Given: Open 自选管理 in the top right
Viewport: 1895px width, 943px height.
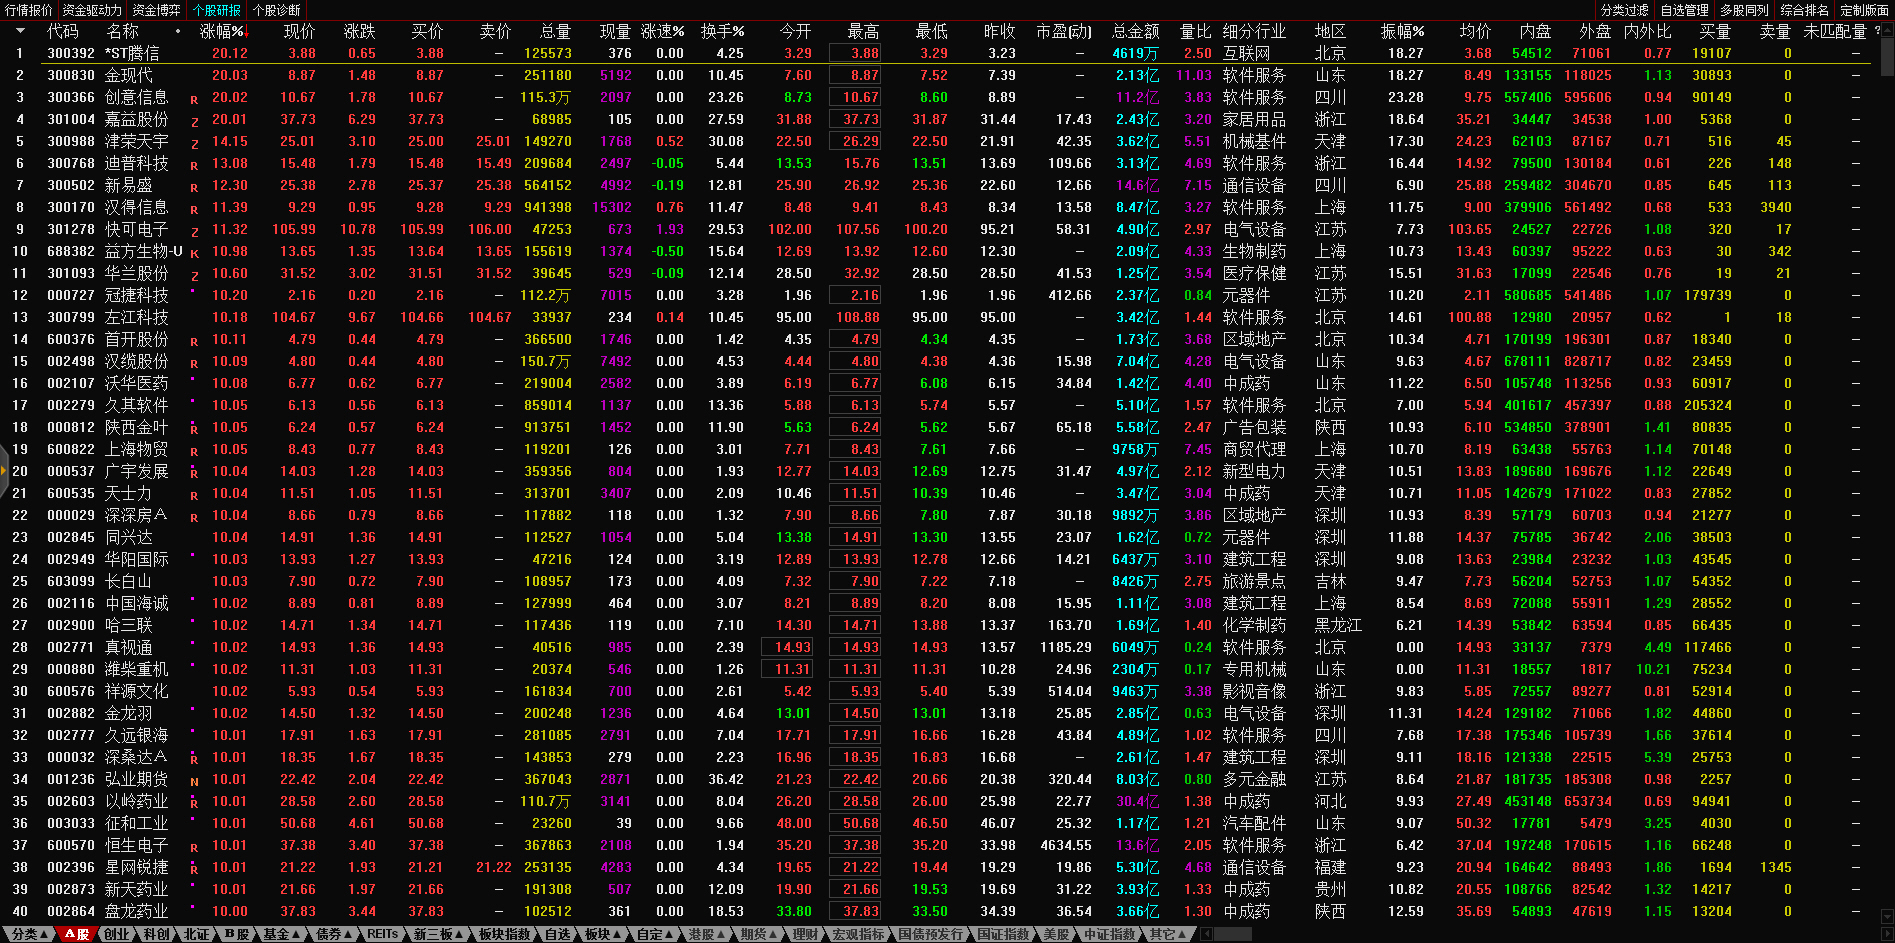Looking at the screenshot, I should pyautogui.click(x=1684, y=10).
